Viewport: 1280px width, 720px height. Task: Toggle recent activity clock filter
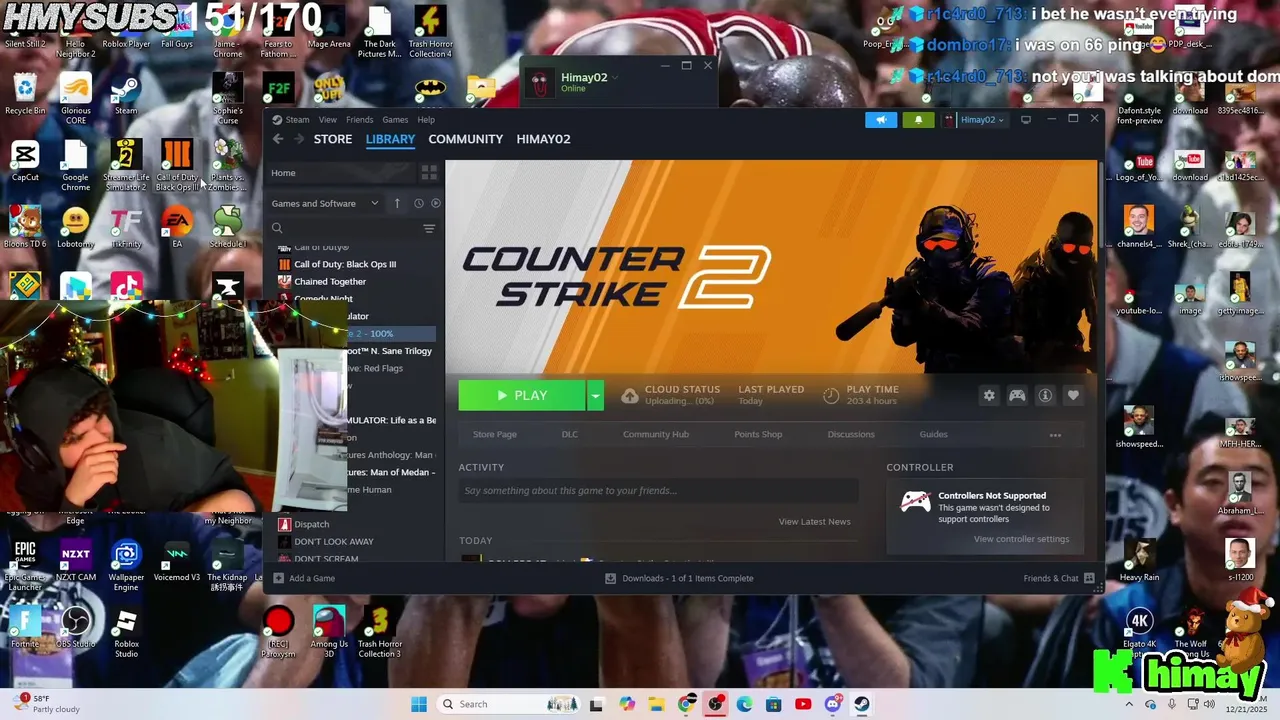point(419,203)
